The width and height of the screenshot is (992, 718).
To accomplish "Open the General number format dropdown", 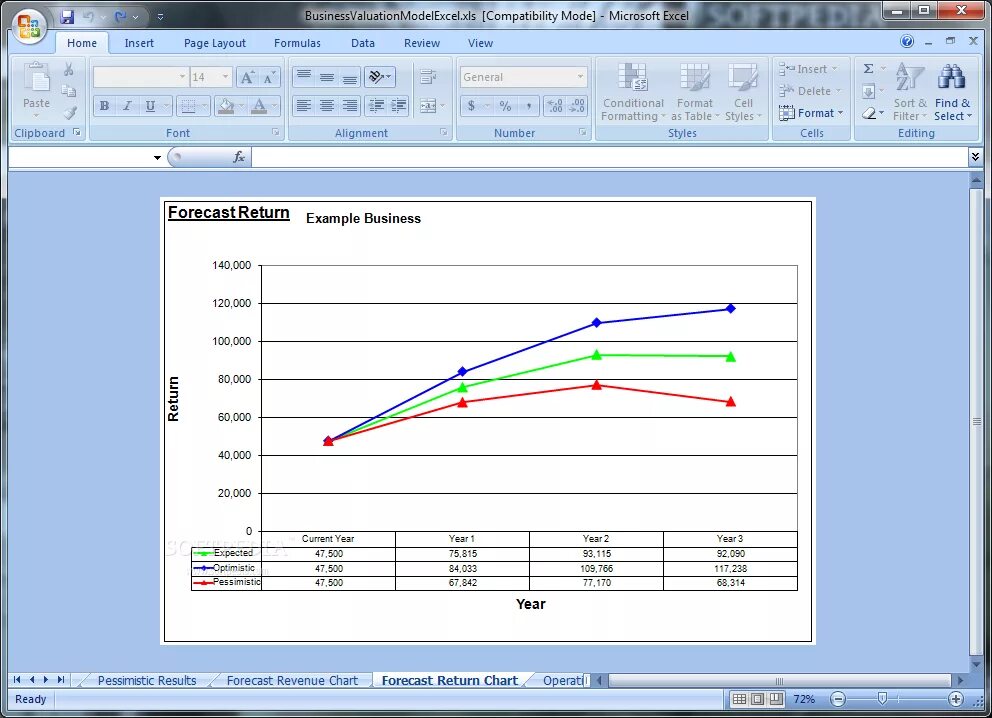I will tap(580, 77).
